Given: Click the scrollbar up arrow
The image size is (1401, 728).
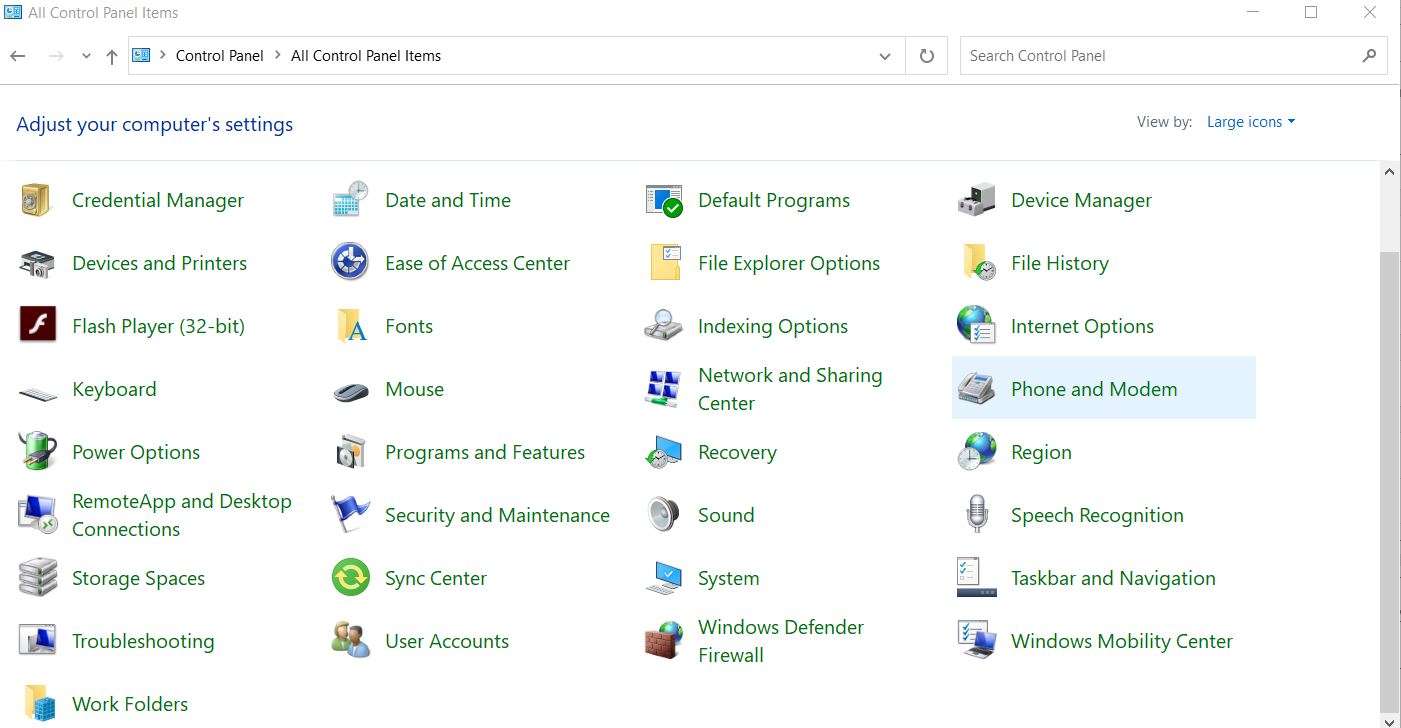Looking at the screenshot, I should coord(1390,172).
